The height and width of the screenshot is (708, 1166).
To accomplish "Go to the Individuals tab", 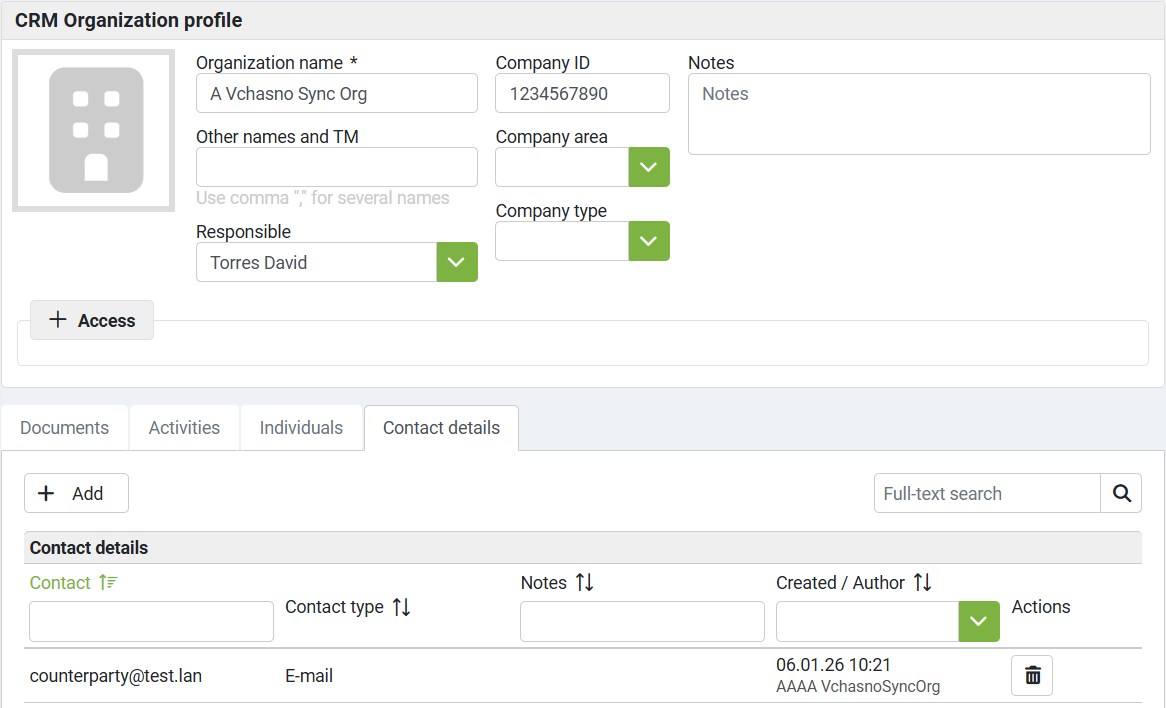I will (x=301, y=428).
